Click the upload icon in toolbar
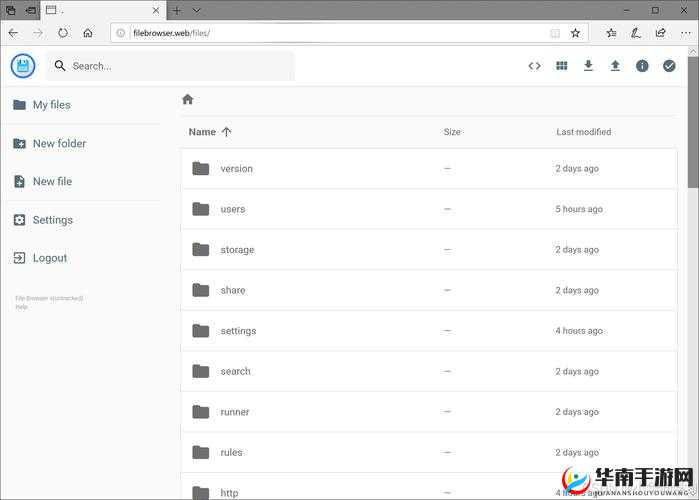 615,66
